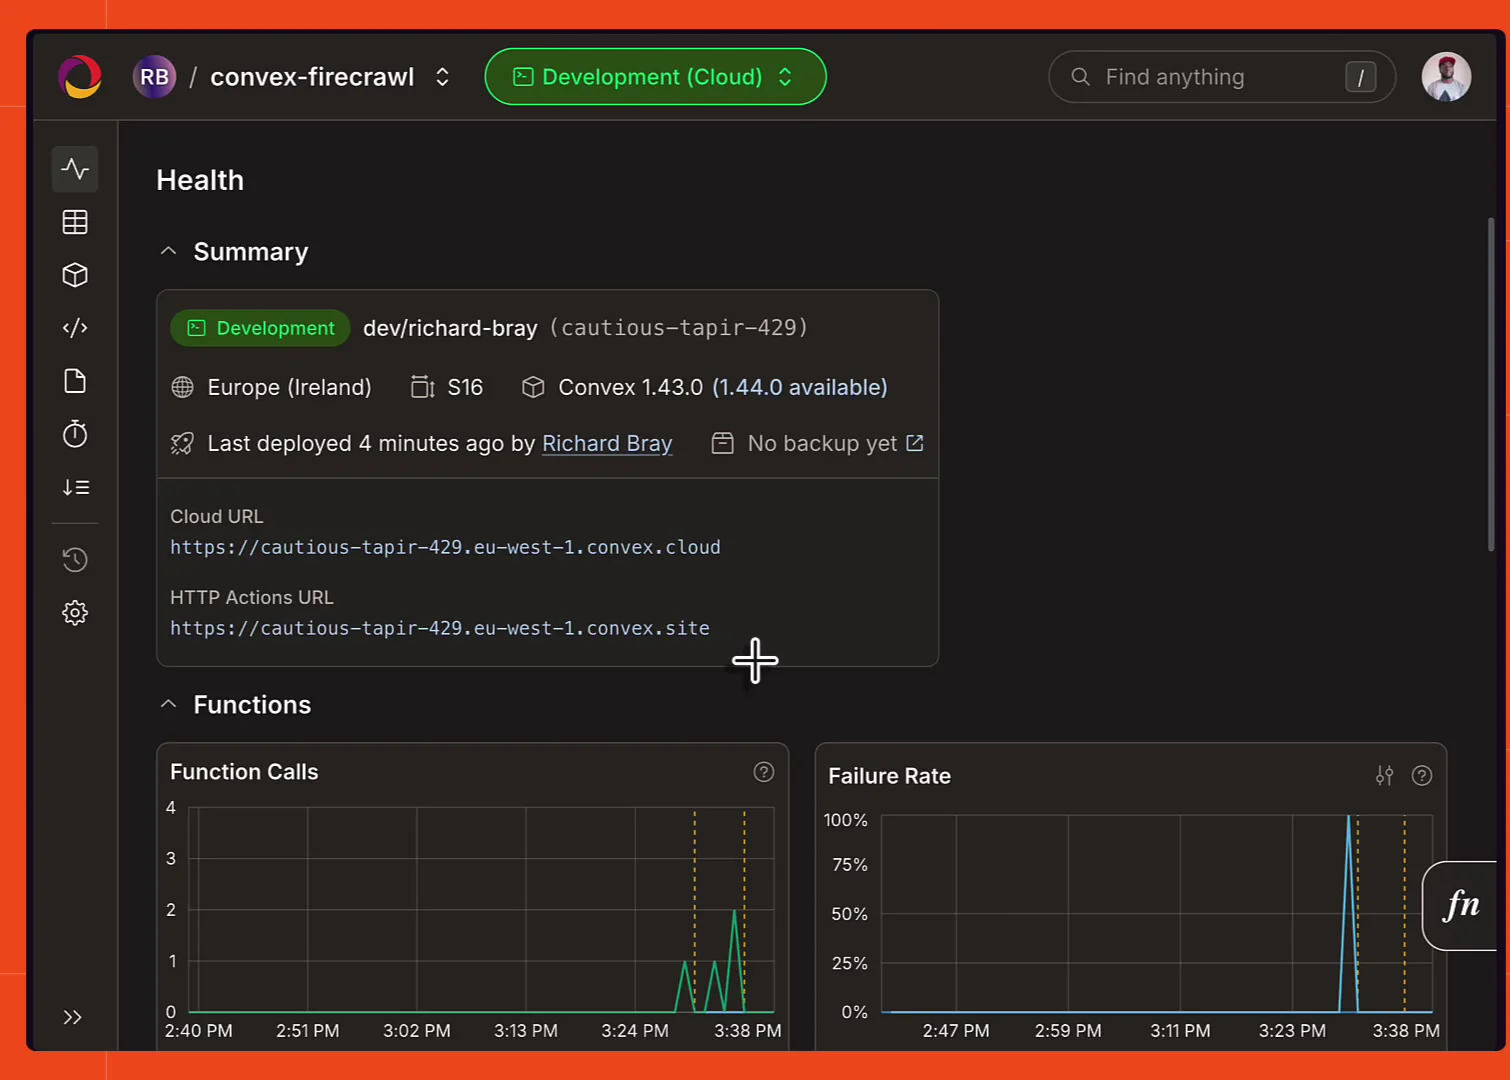This screenshot has width=1510, height=1080.
Task: Click the green Development badge
Action: (x=260, y=328)
